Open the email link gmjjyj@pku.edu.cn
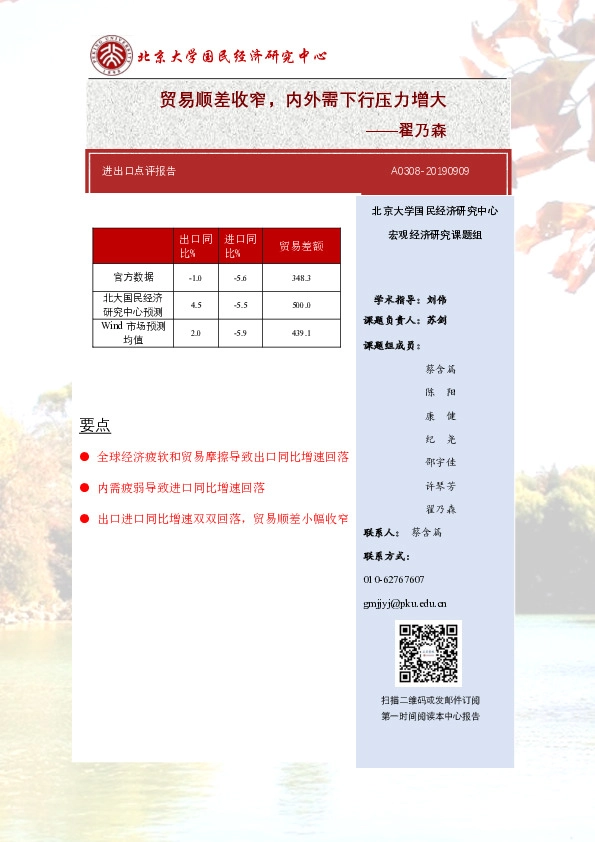 (x=405, y=604)
